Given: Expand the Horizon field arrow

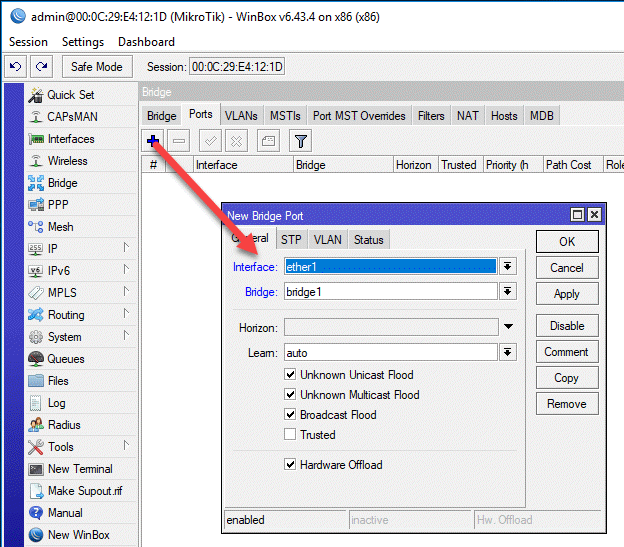Looking at the screenshot, I should [x=508, y=327].
